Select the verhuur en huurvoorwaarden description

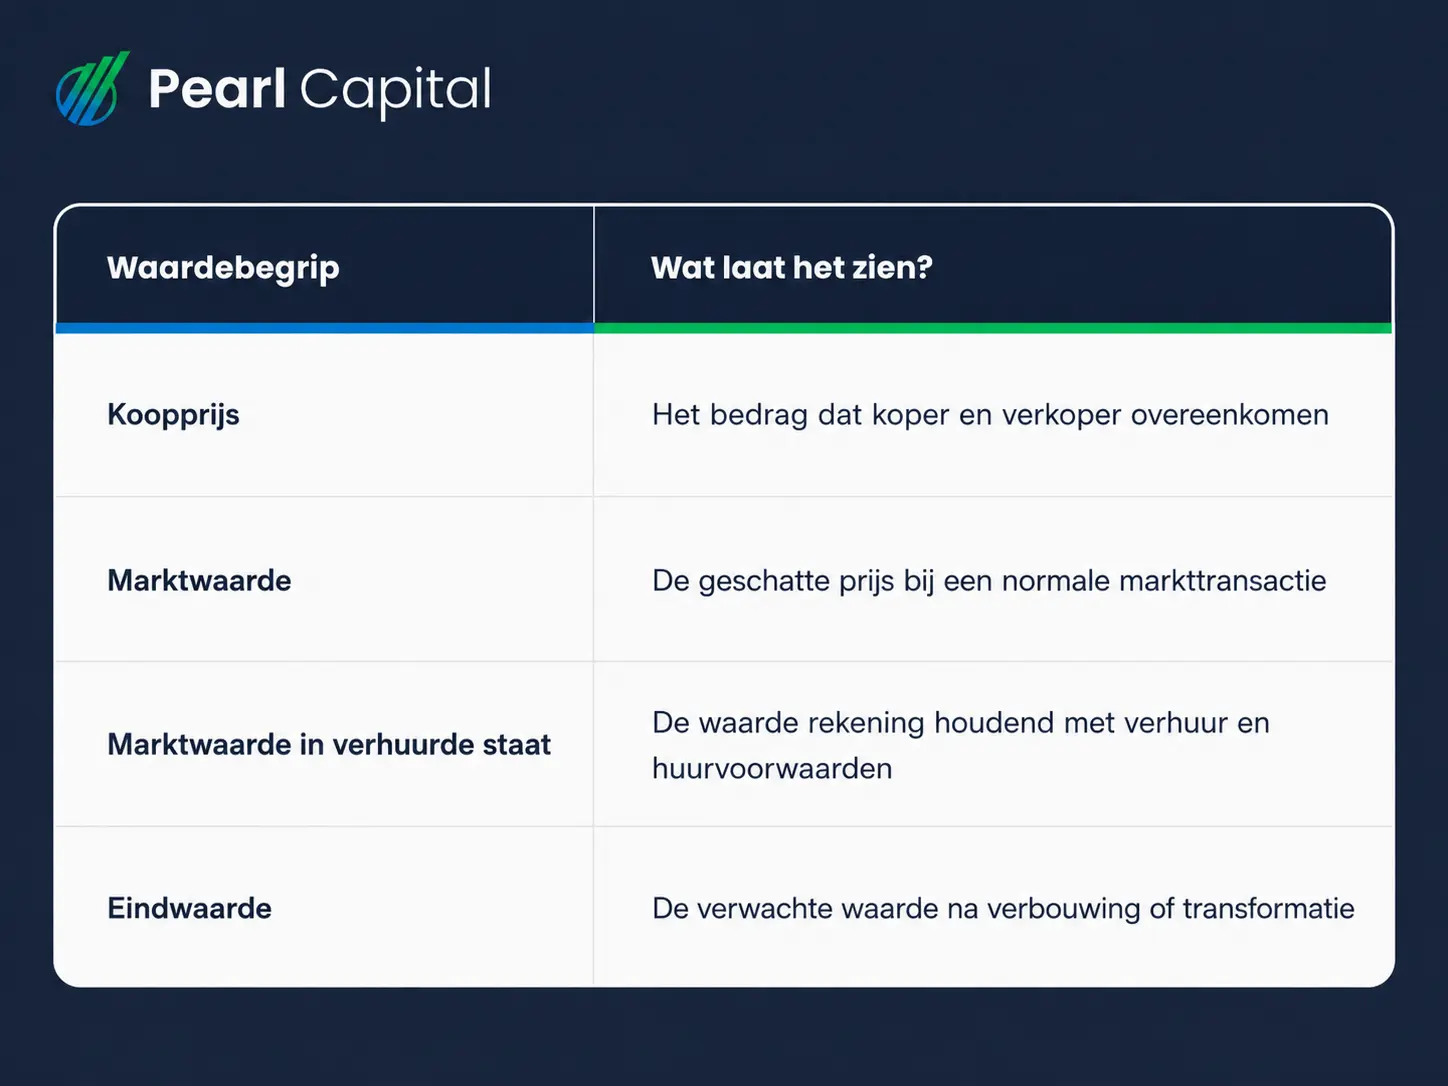pyautogui.click(x=960, y=745)
